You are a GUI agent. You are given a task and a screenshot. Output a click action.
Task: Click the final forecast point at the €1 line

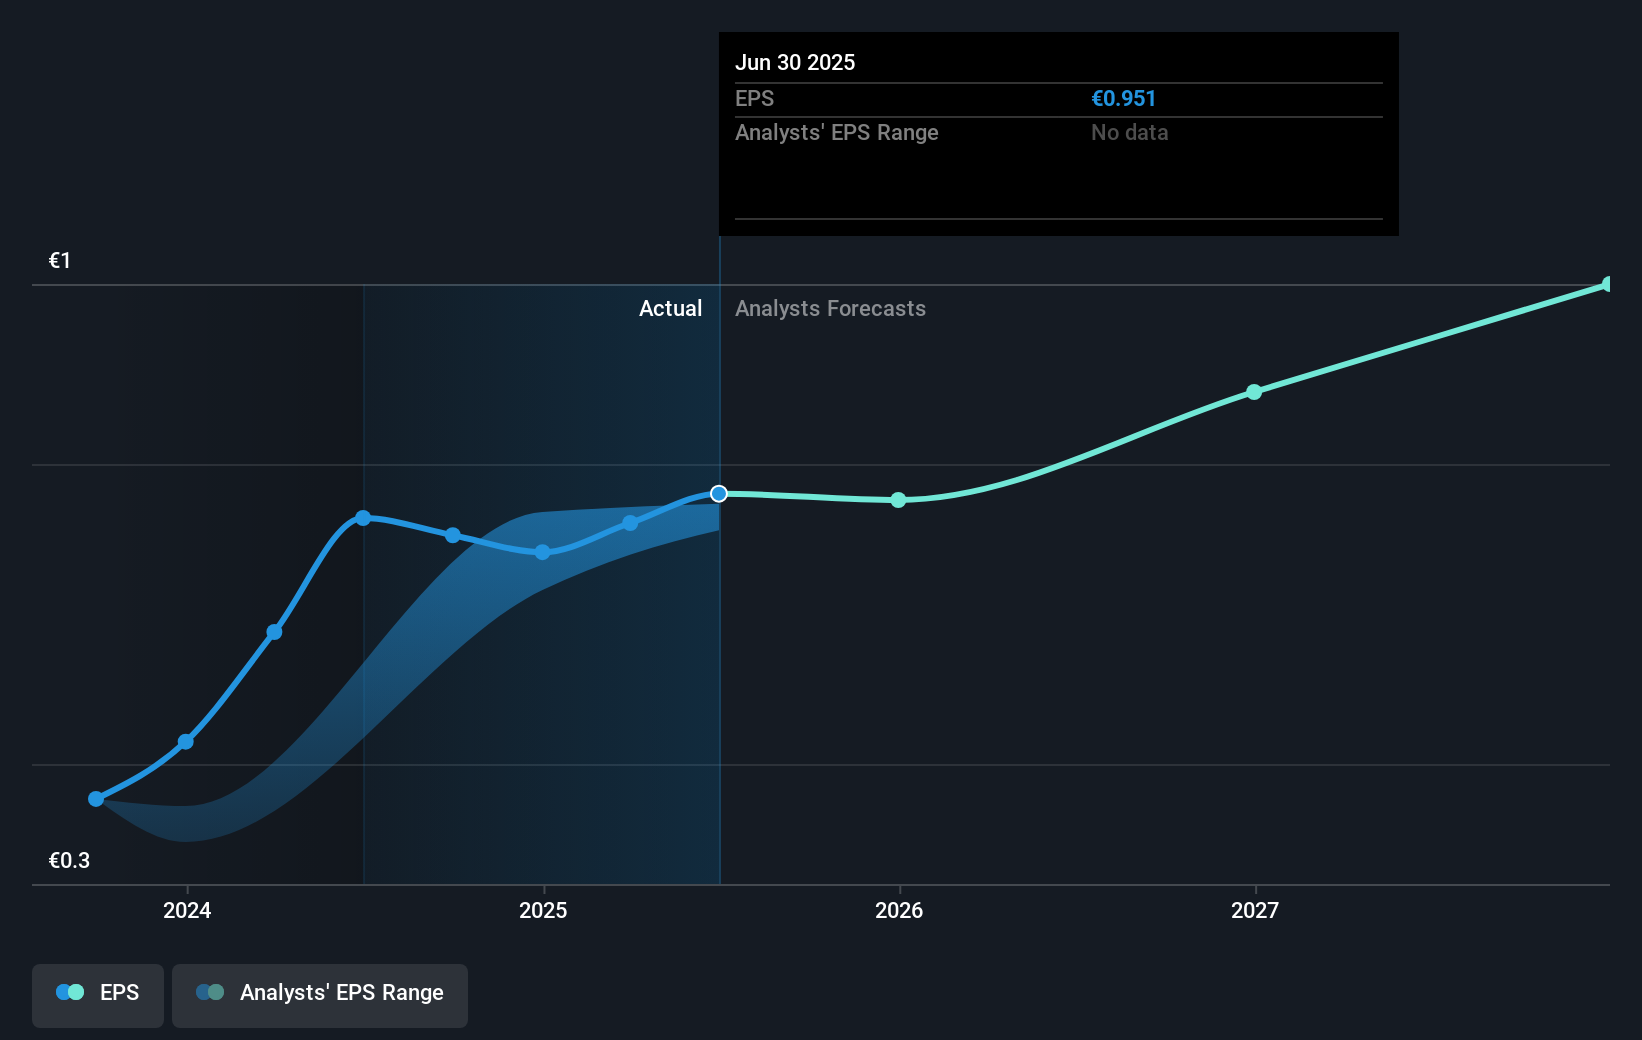1607,285
